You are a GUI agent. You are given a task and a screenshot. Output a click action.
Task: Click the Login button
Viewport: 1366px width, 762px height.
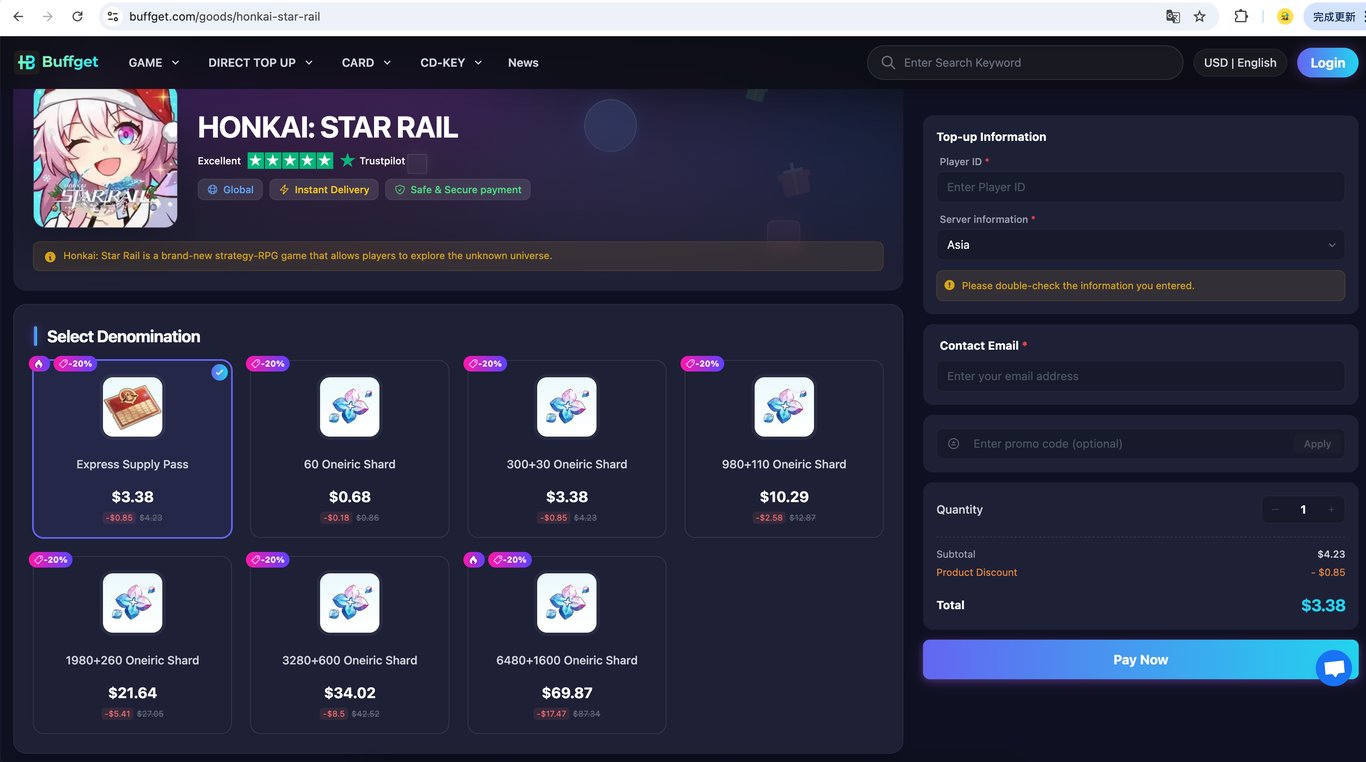(x=1328, y=62)
